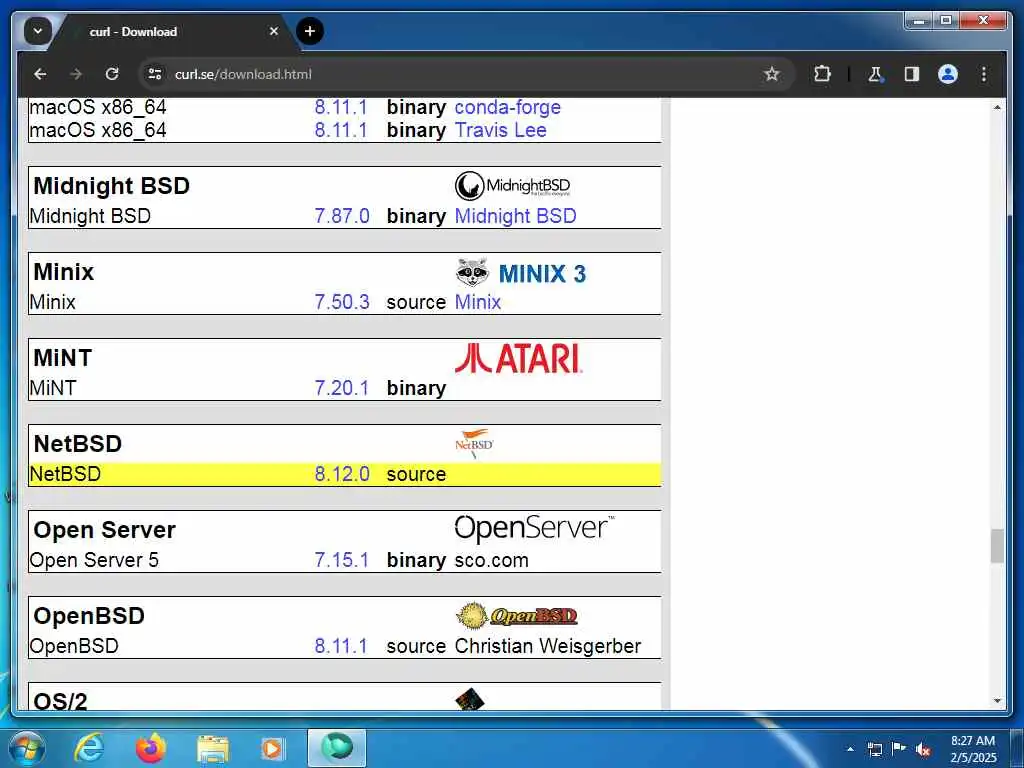1024x768 pixels.
Task: Click version 7.87.0 for Midnight BSD
Action: click(x=342, y=216)
